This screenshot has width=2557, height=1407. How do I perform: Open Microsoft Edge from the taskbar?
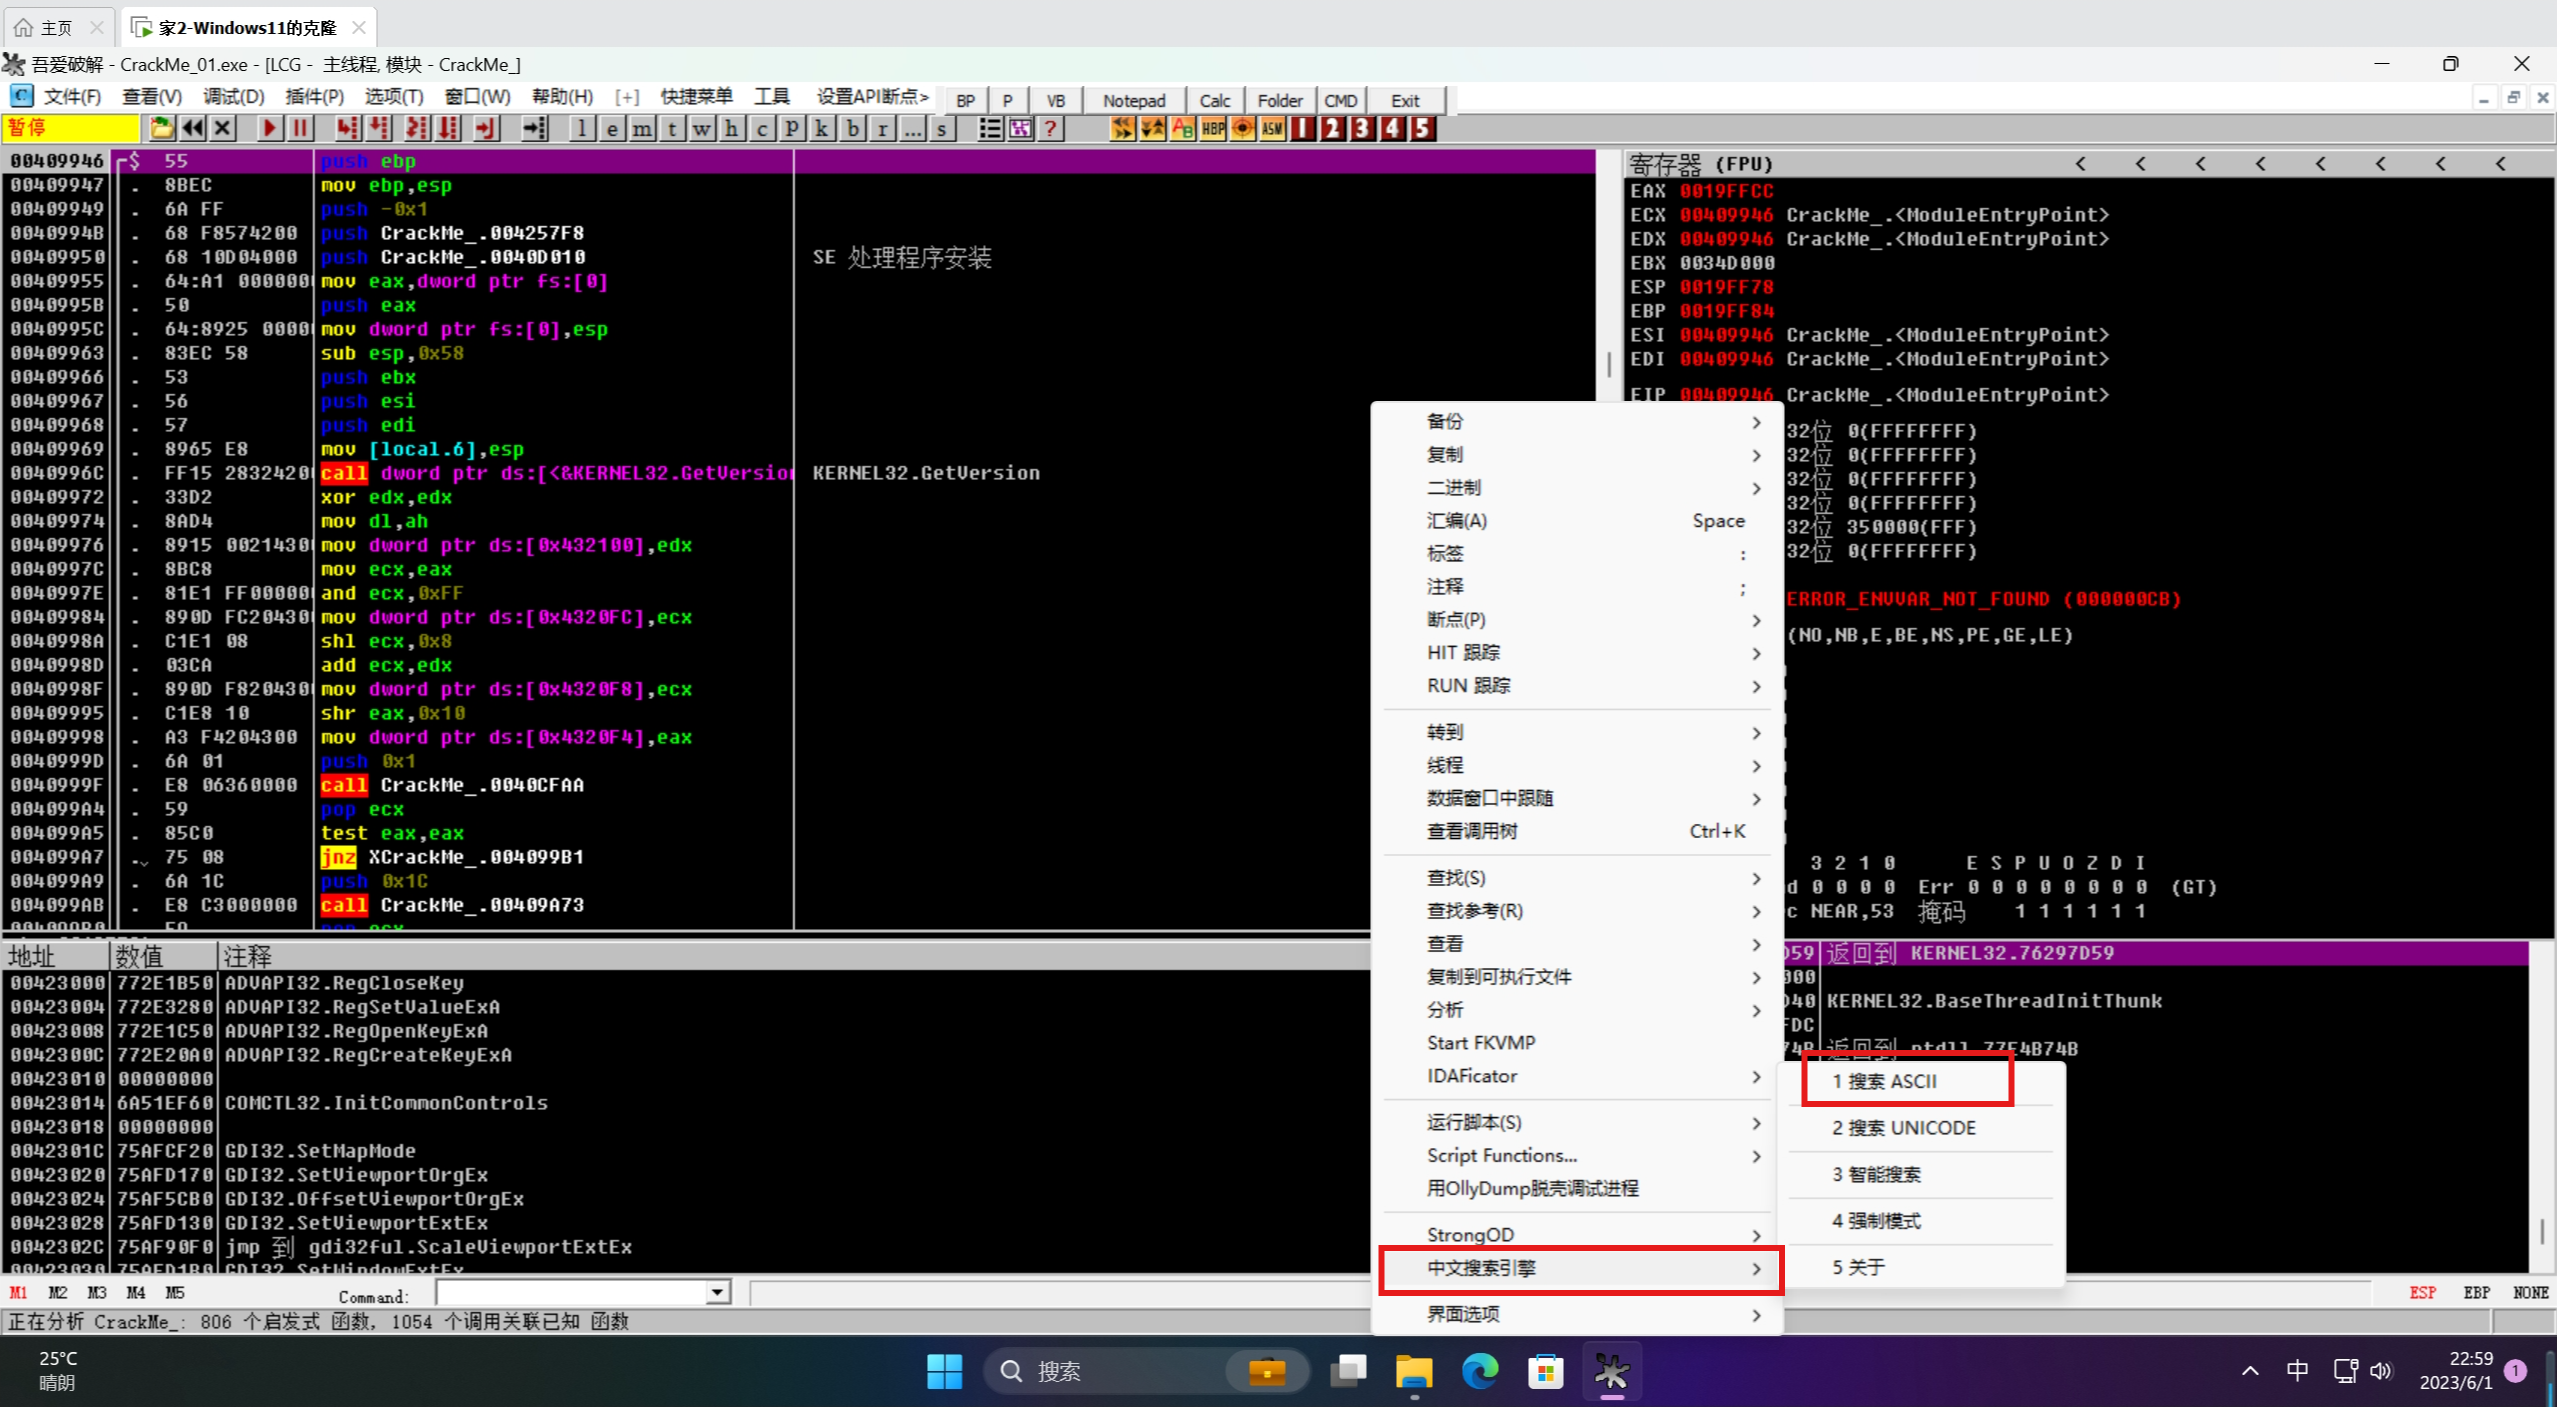[x=1479, y=1371]
